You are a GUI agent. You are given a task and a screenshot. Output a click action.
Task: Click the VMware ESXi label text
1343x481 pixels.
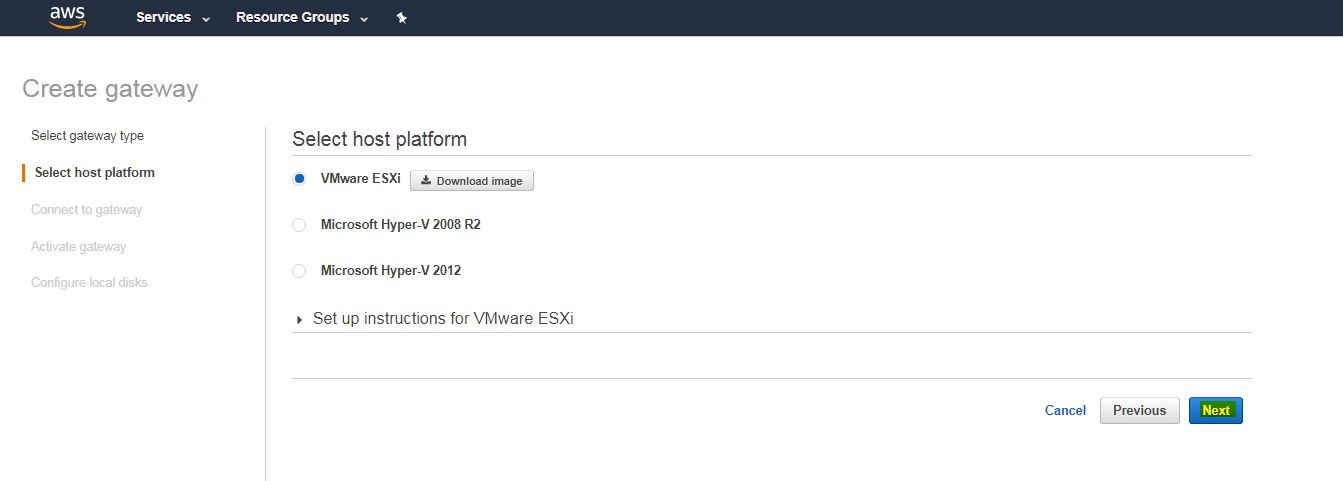tap(361, 179)
